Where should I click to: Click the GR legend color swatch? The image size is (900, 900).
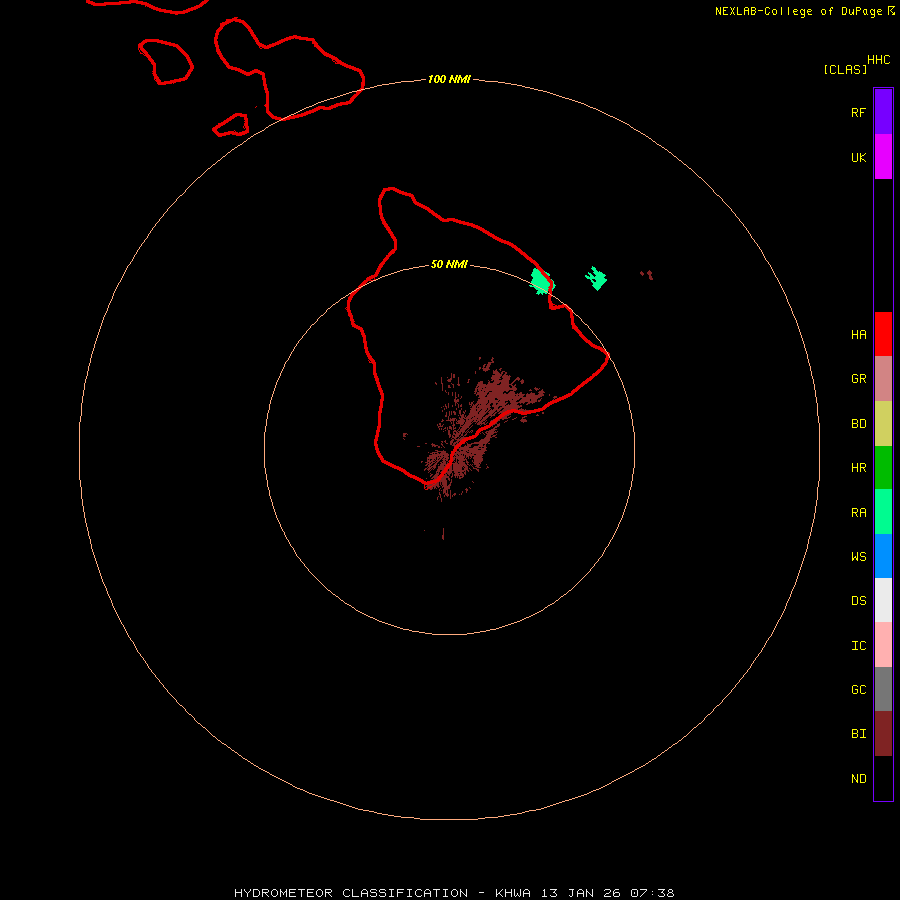[883, 379]
